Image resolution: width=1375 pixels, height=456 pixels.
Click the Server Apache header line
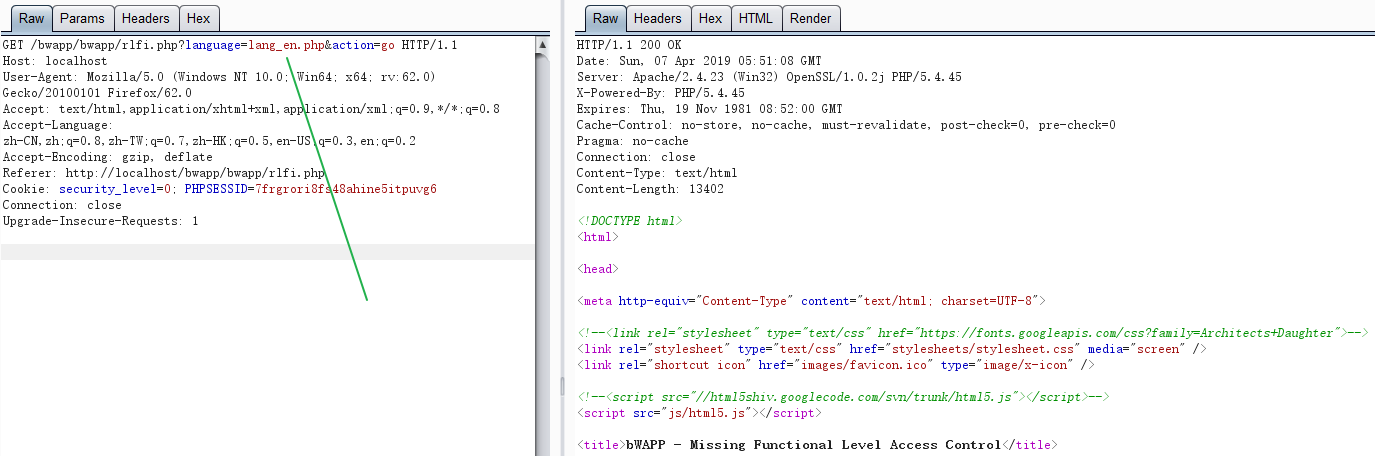(x=769, y=77)
